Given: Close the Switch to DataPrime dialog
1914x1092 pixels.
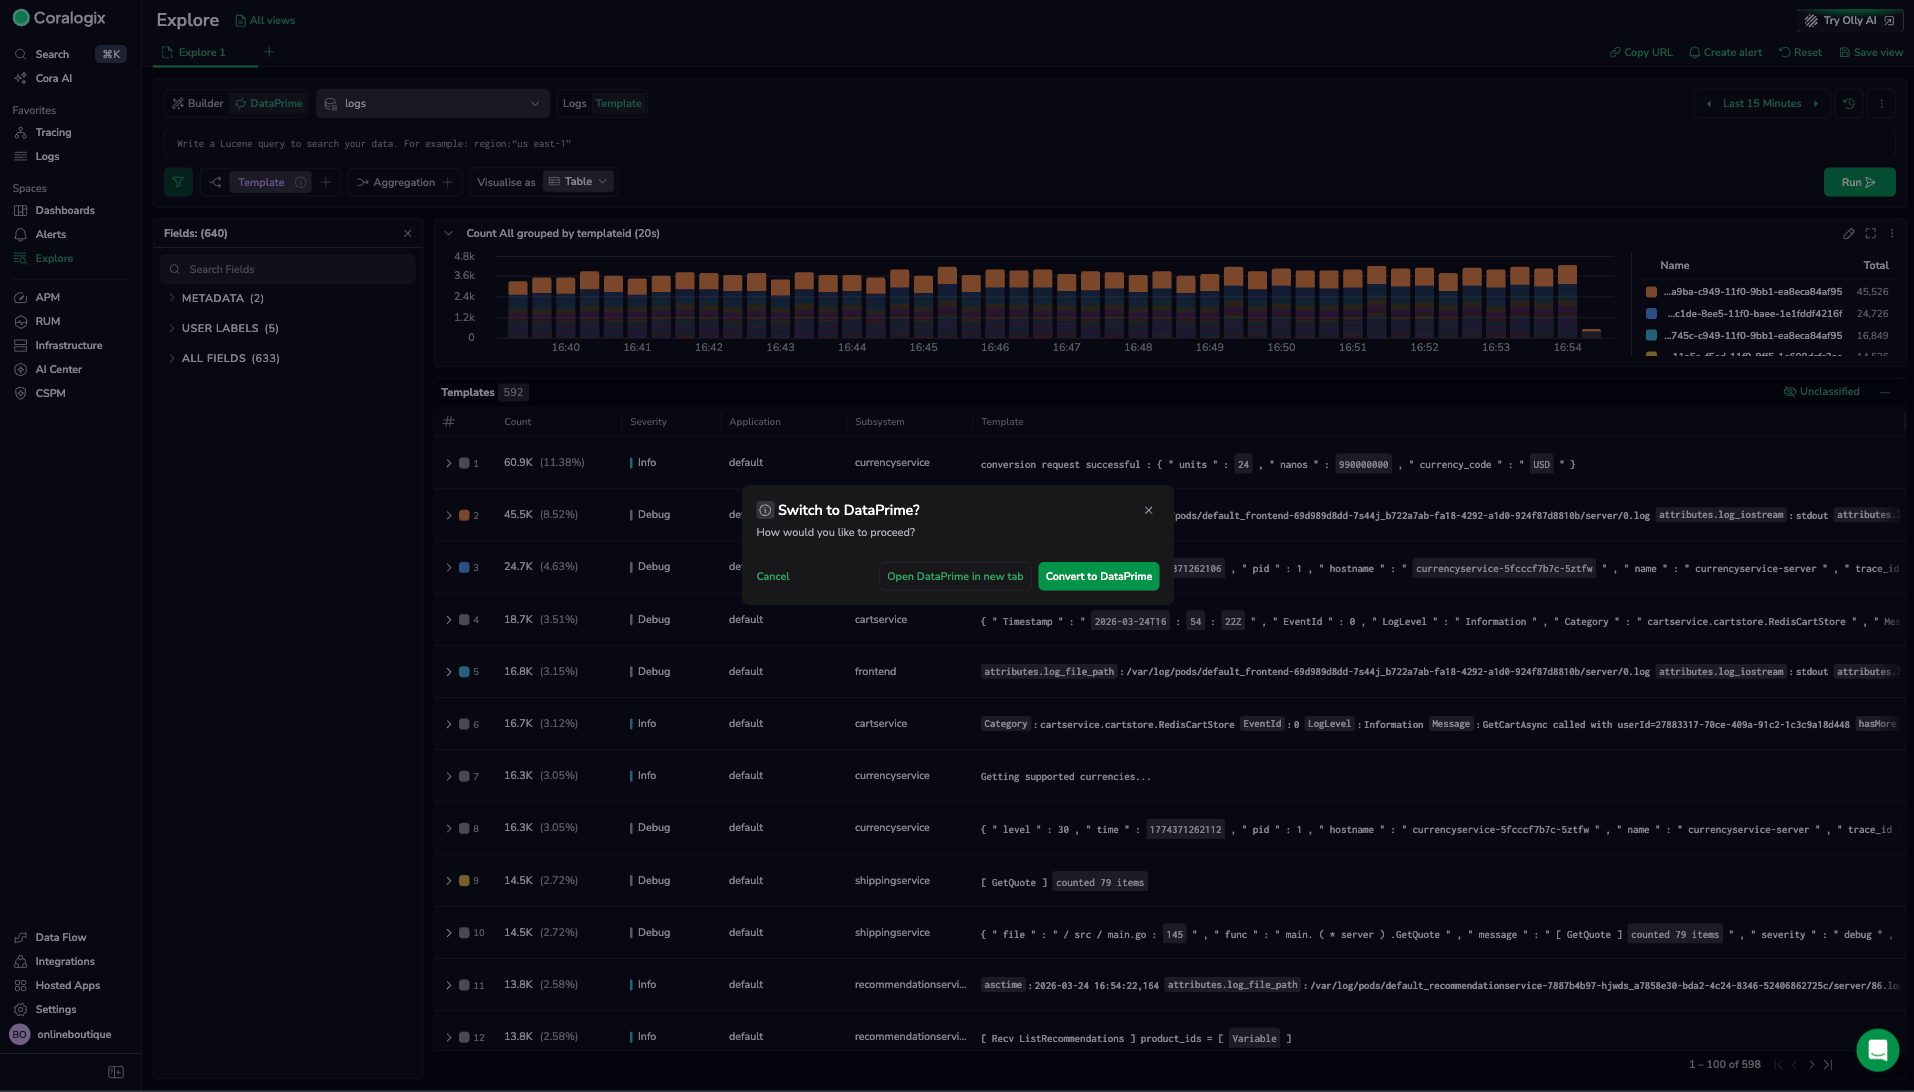Looking at the screenshot, I should pyautogui.click(x=1148, y=510).
